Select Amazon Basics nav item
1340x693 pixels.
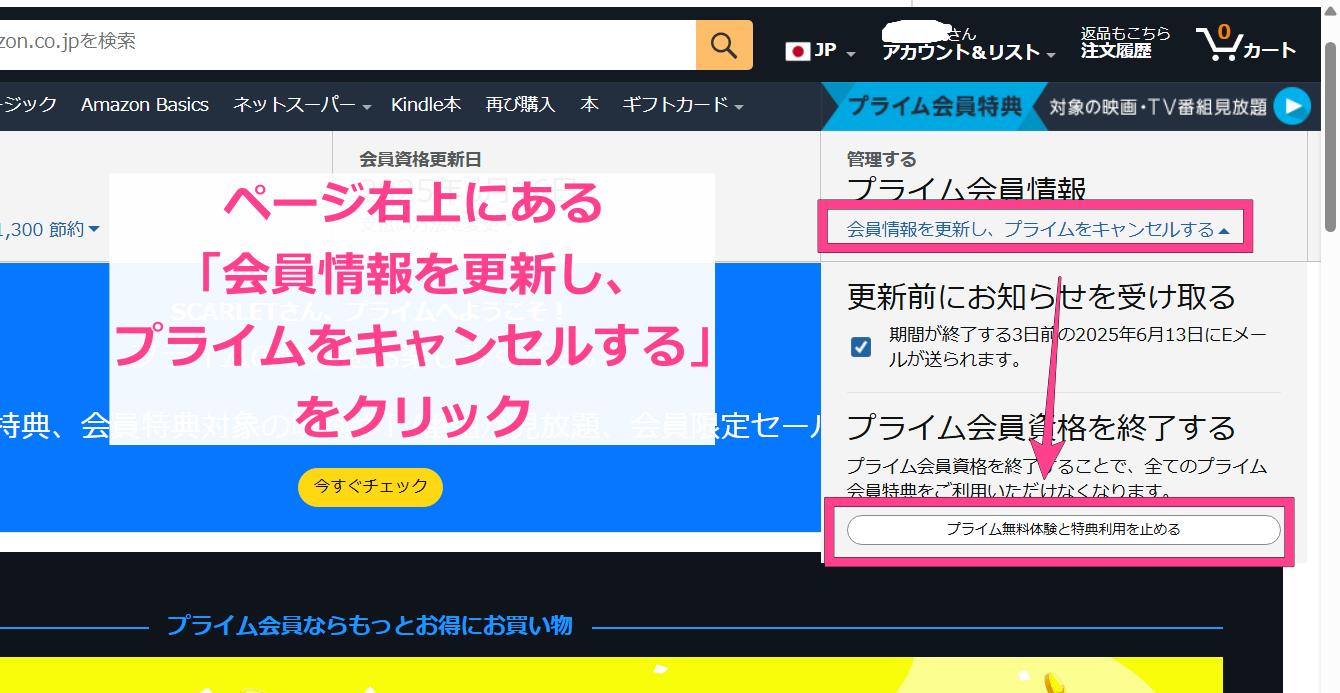[145, 105]
